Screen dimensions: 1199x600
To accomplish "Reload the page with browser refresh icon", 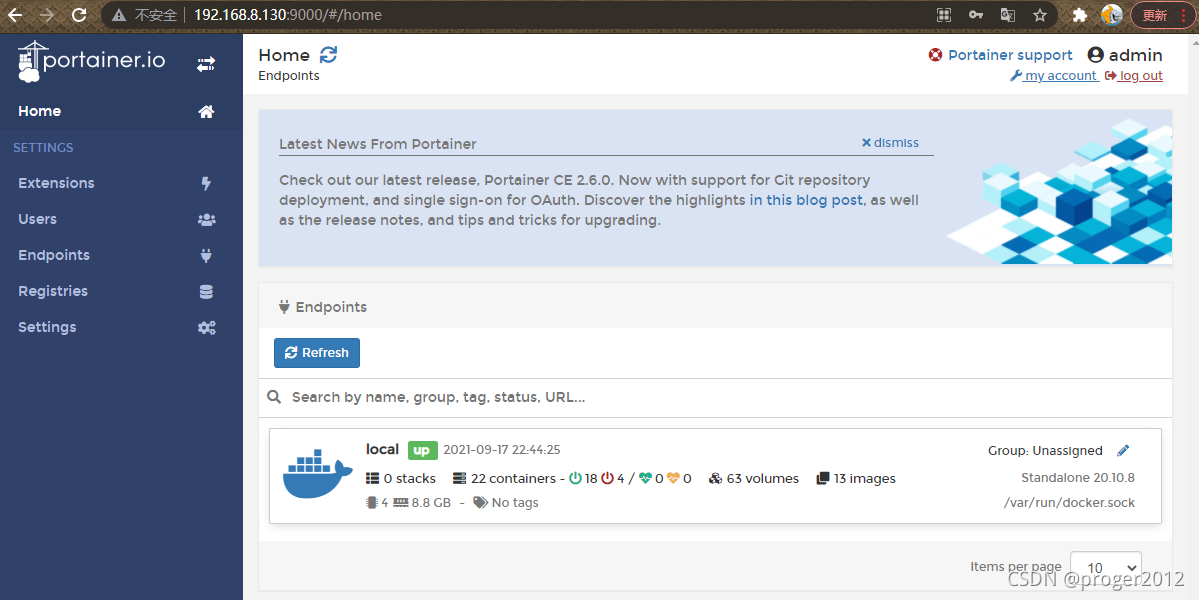I will point(78,15).
